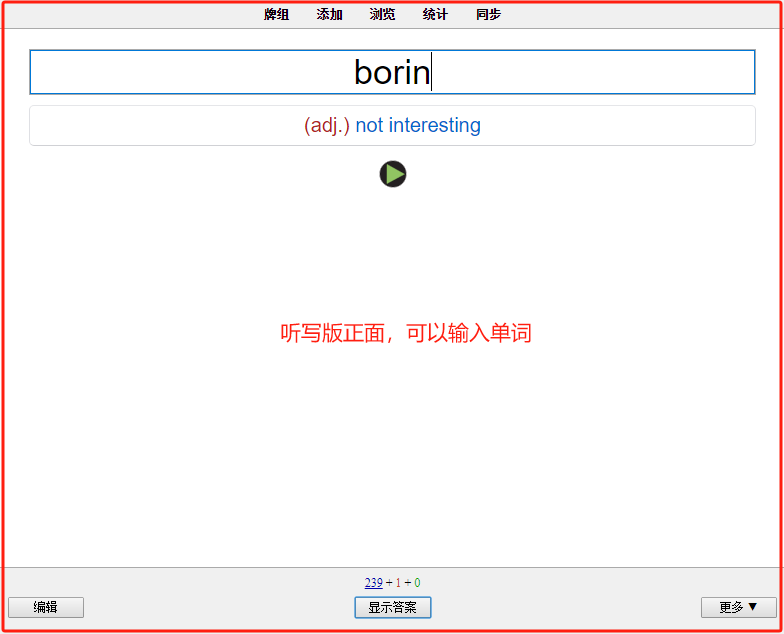This screenshot has width=784, height=634.
Task: Open the 统计 statistics menu
Action: click(x=435, y=14)
